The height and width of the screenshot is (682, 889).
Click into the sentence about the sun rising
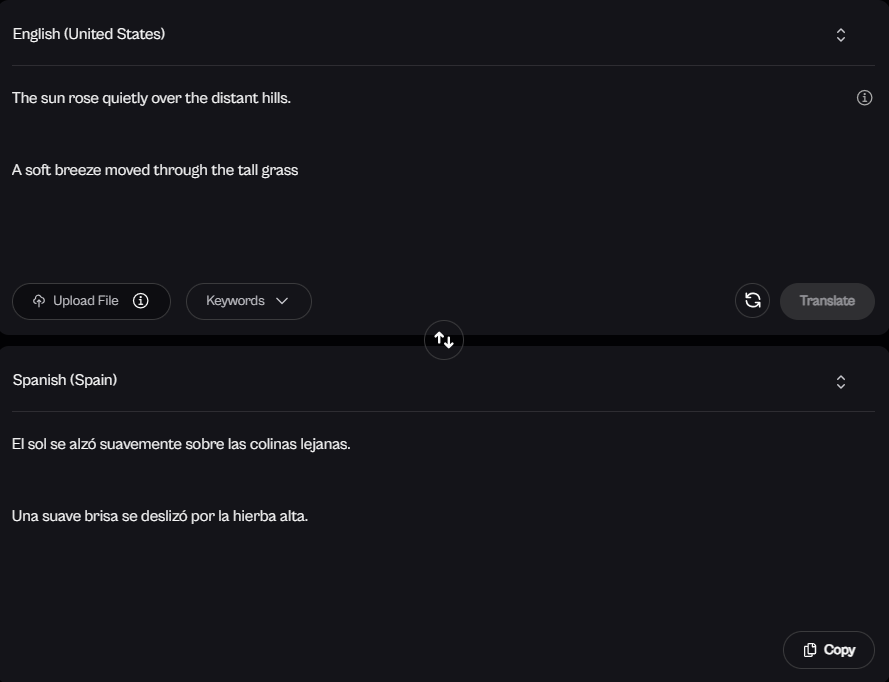(151, 98)
